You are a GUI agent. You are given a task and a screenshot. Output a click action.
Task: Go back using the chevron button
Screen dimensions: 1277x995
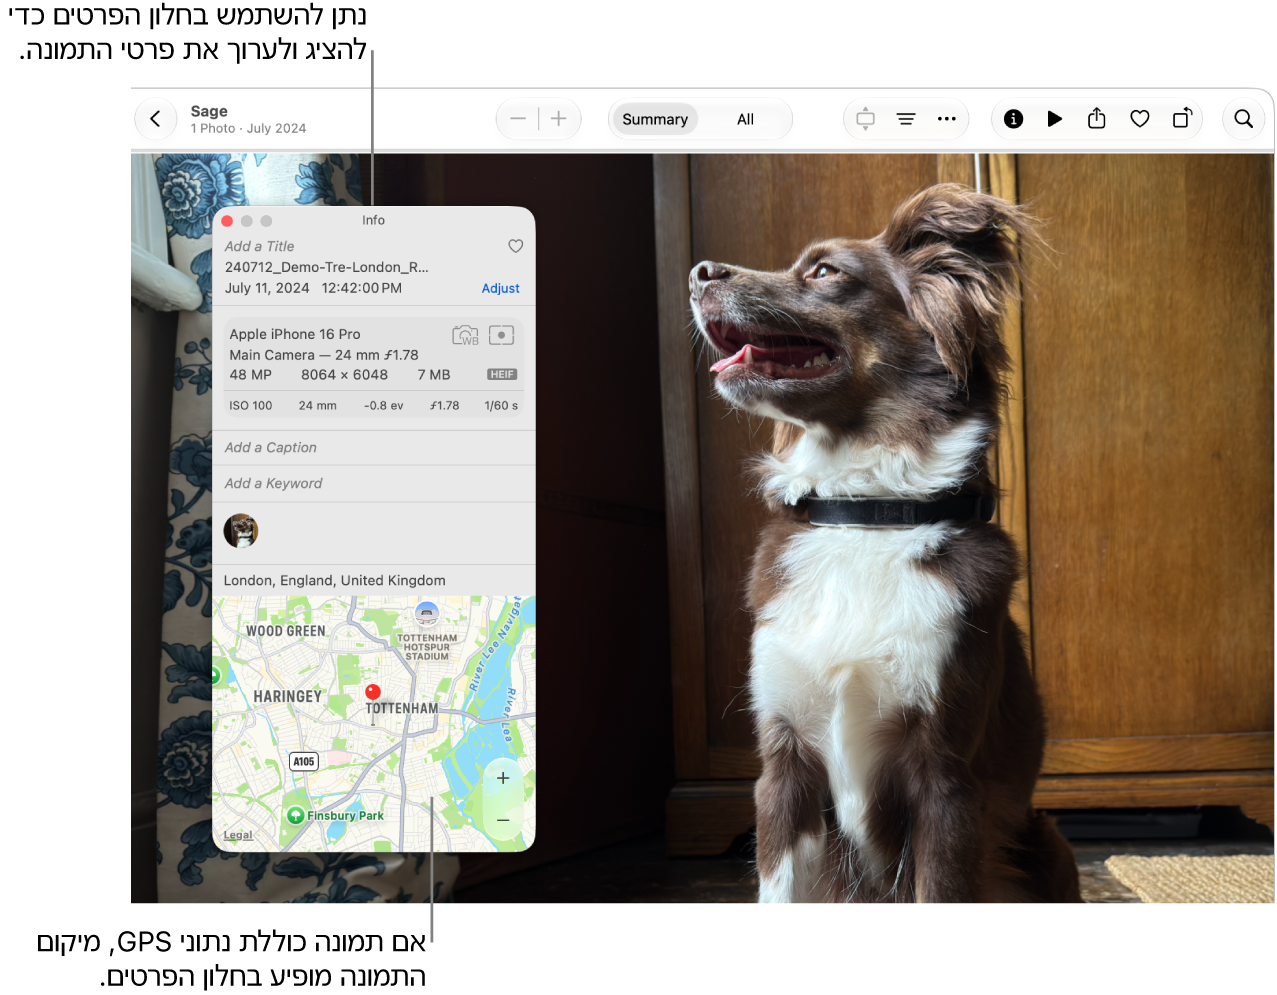click(x=155, y=119)
